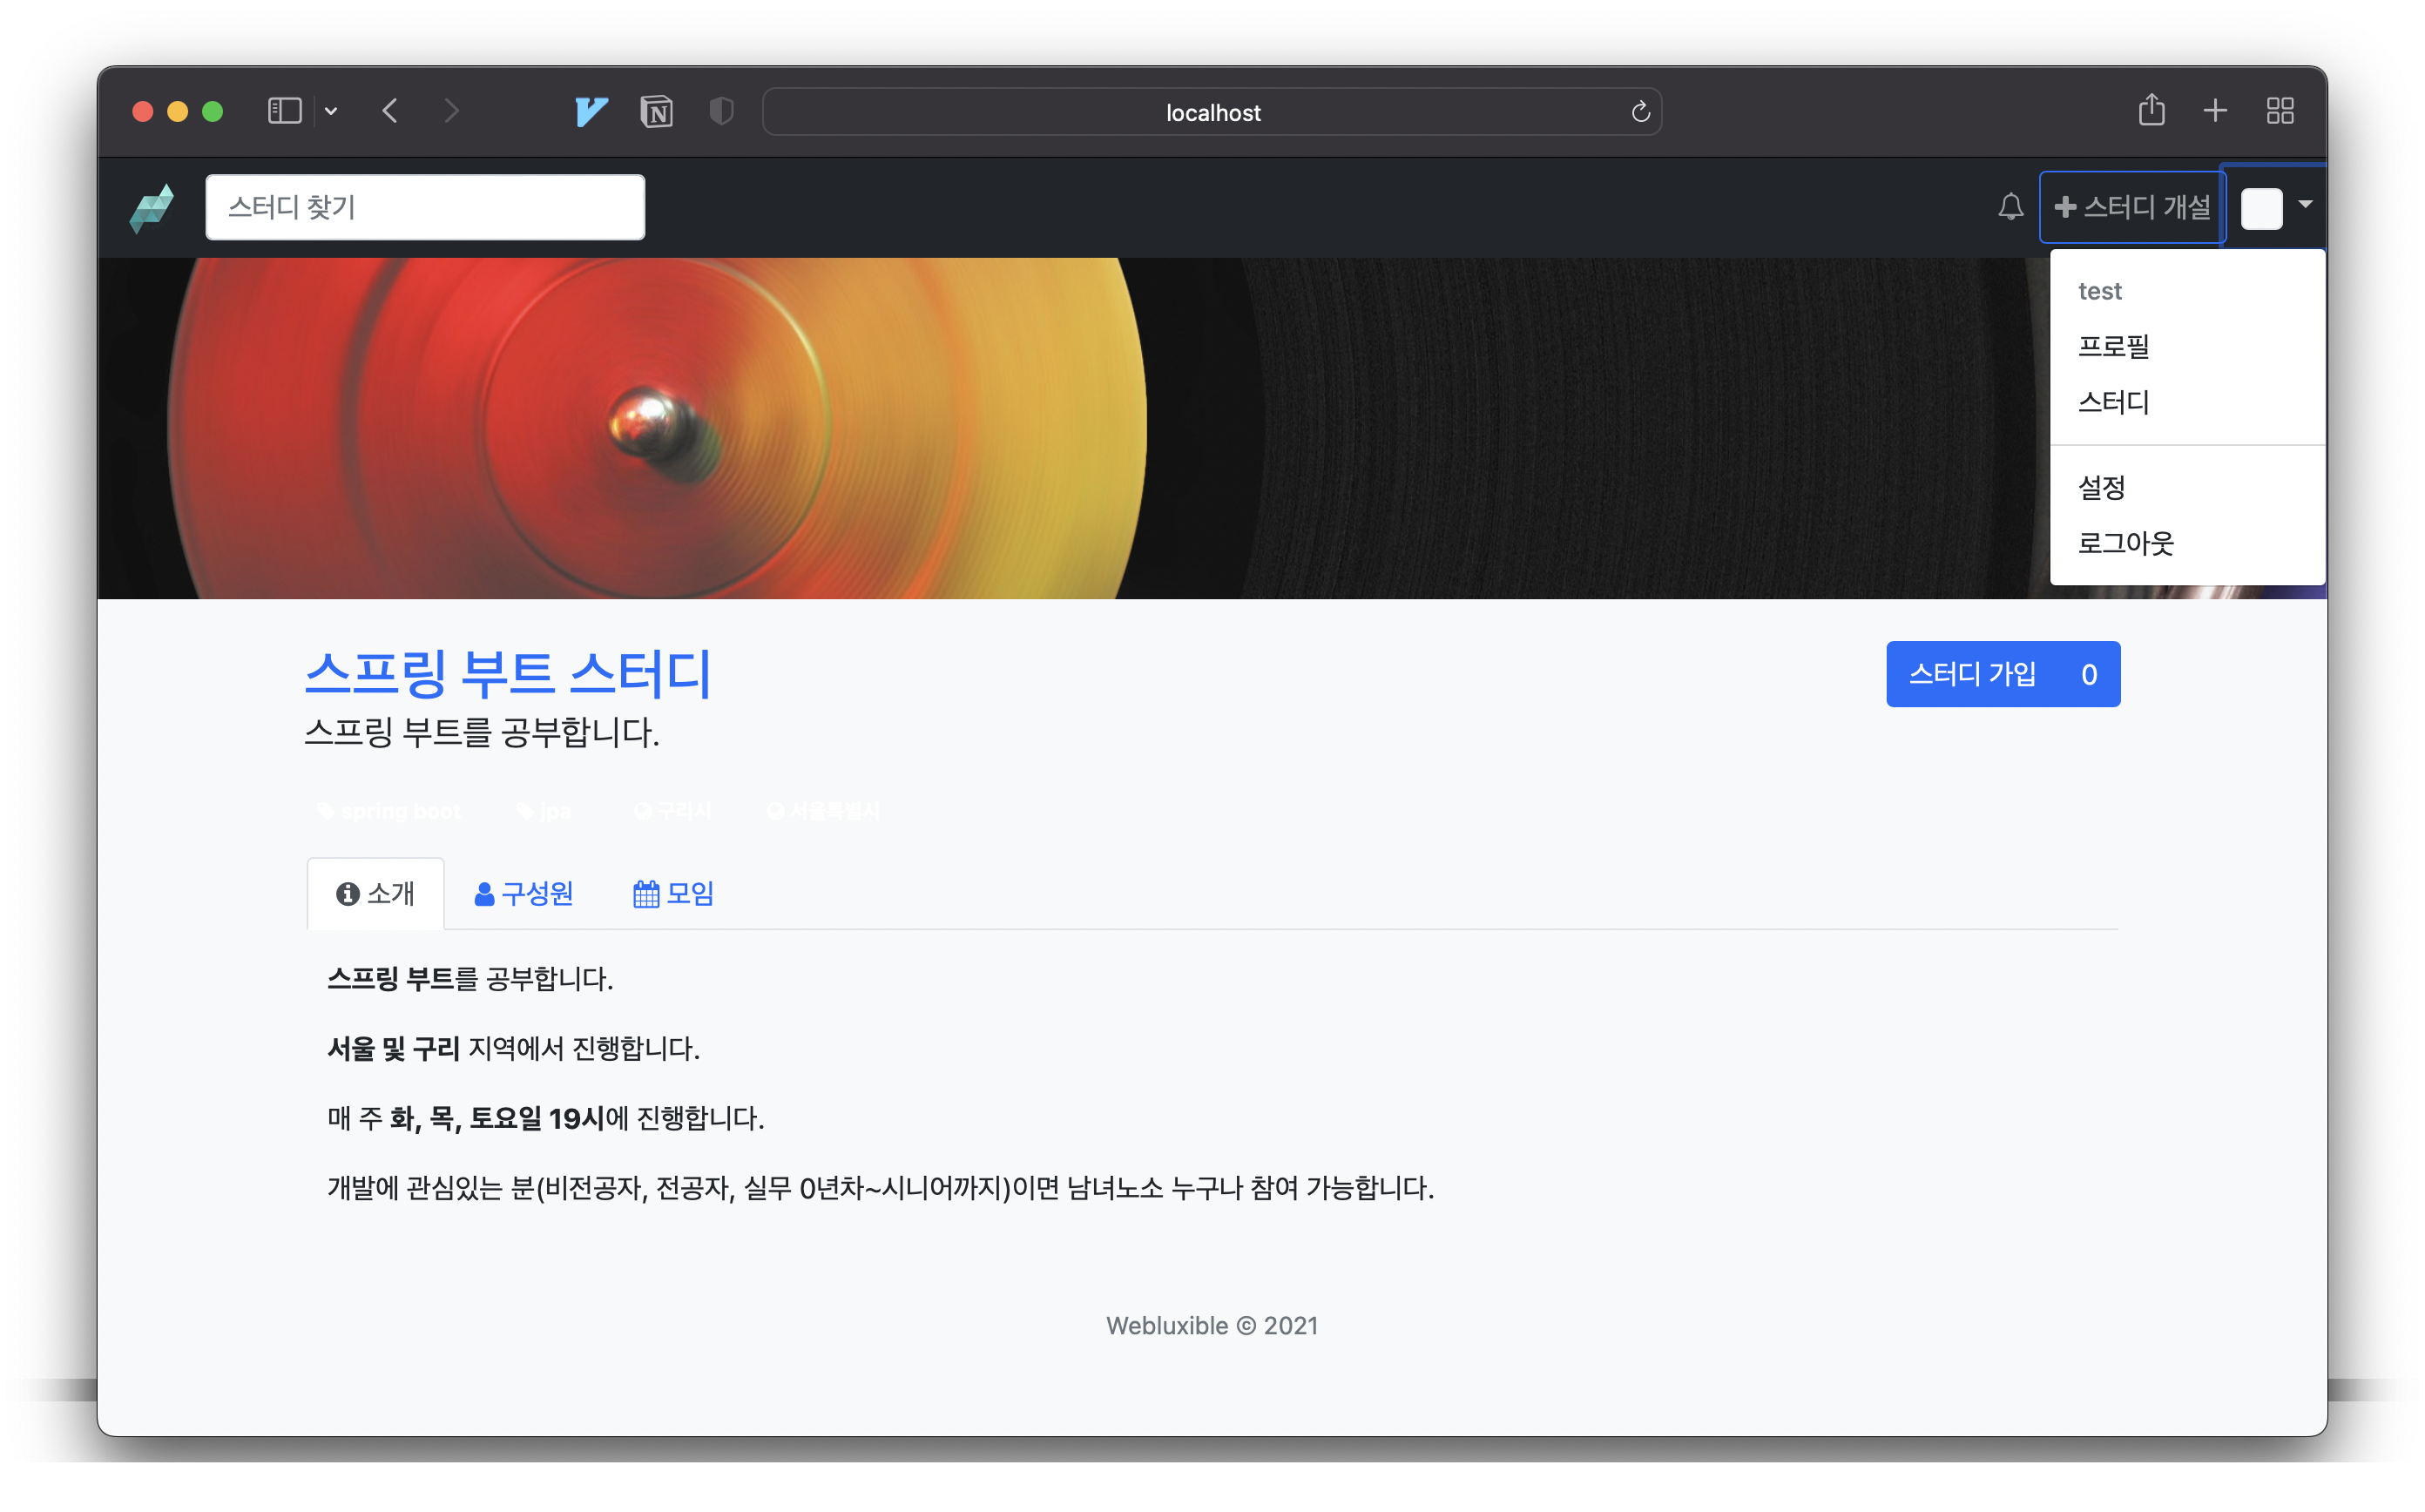Click the Vimari extension icon
This screenshot has height=1512, width=2425.
click(591, 111)
